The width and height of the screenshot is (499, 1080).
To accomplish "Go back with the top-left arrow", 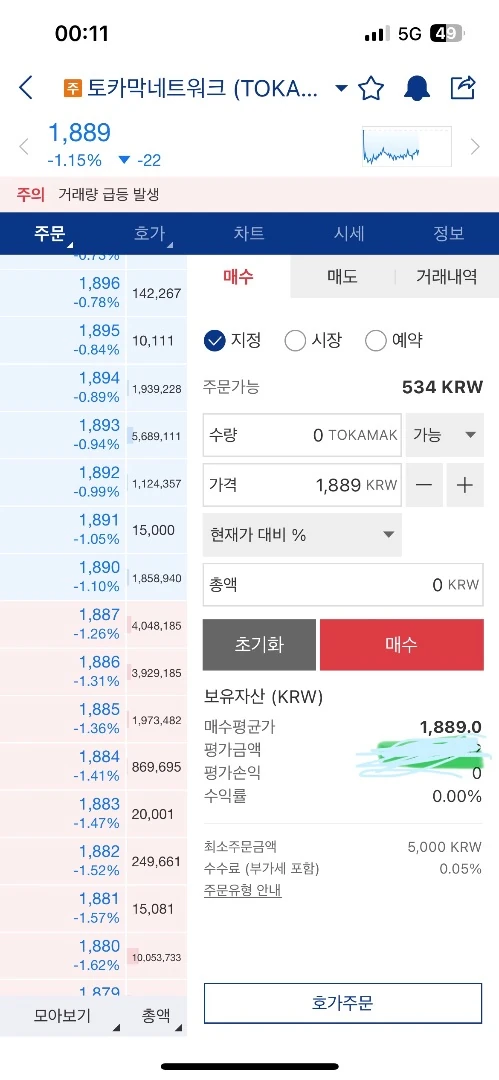I will pyautogui.click(x=26, y=88).
